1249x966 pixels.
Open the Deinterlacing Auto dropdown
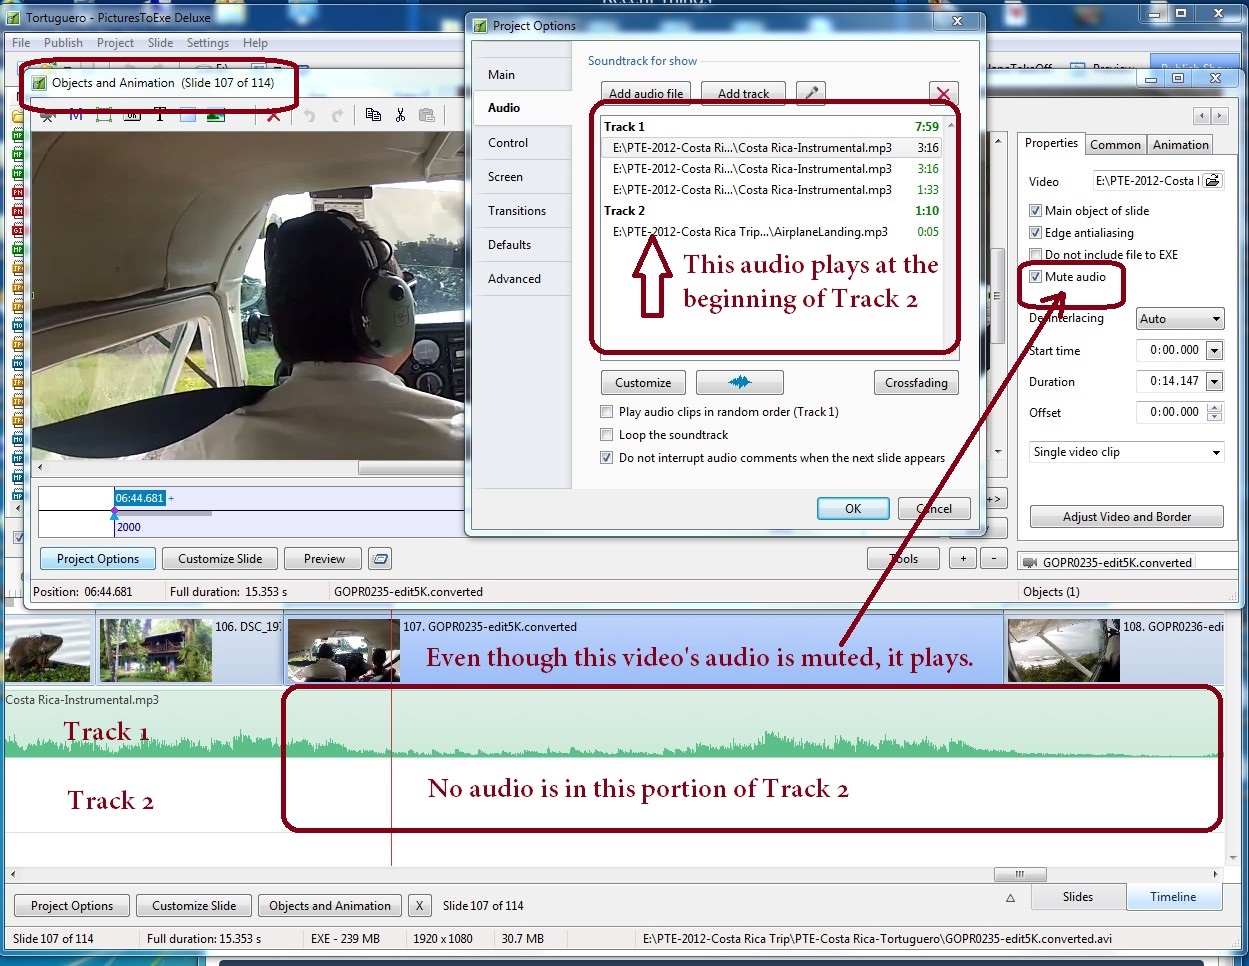point(1180,319)
